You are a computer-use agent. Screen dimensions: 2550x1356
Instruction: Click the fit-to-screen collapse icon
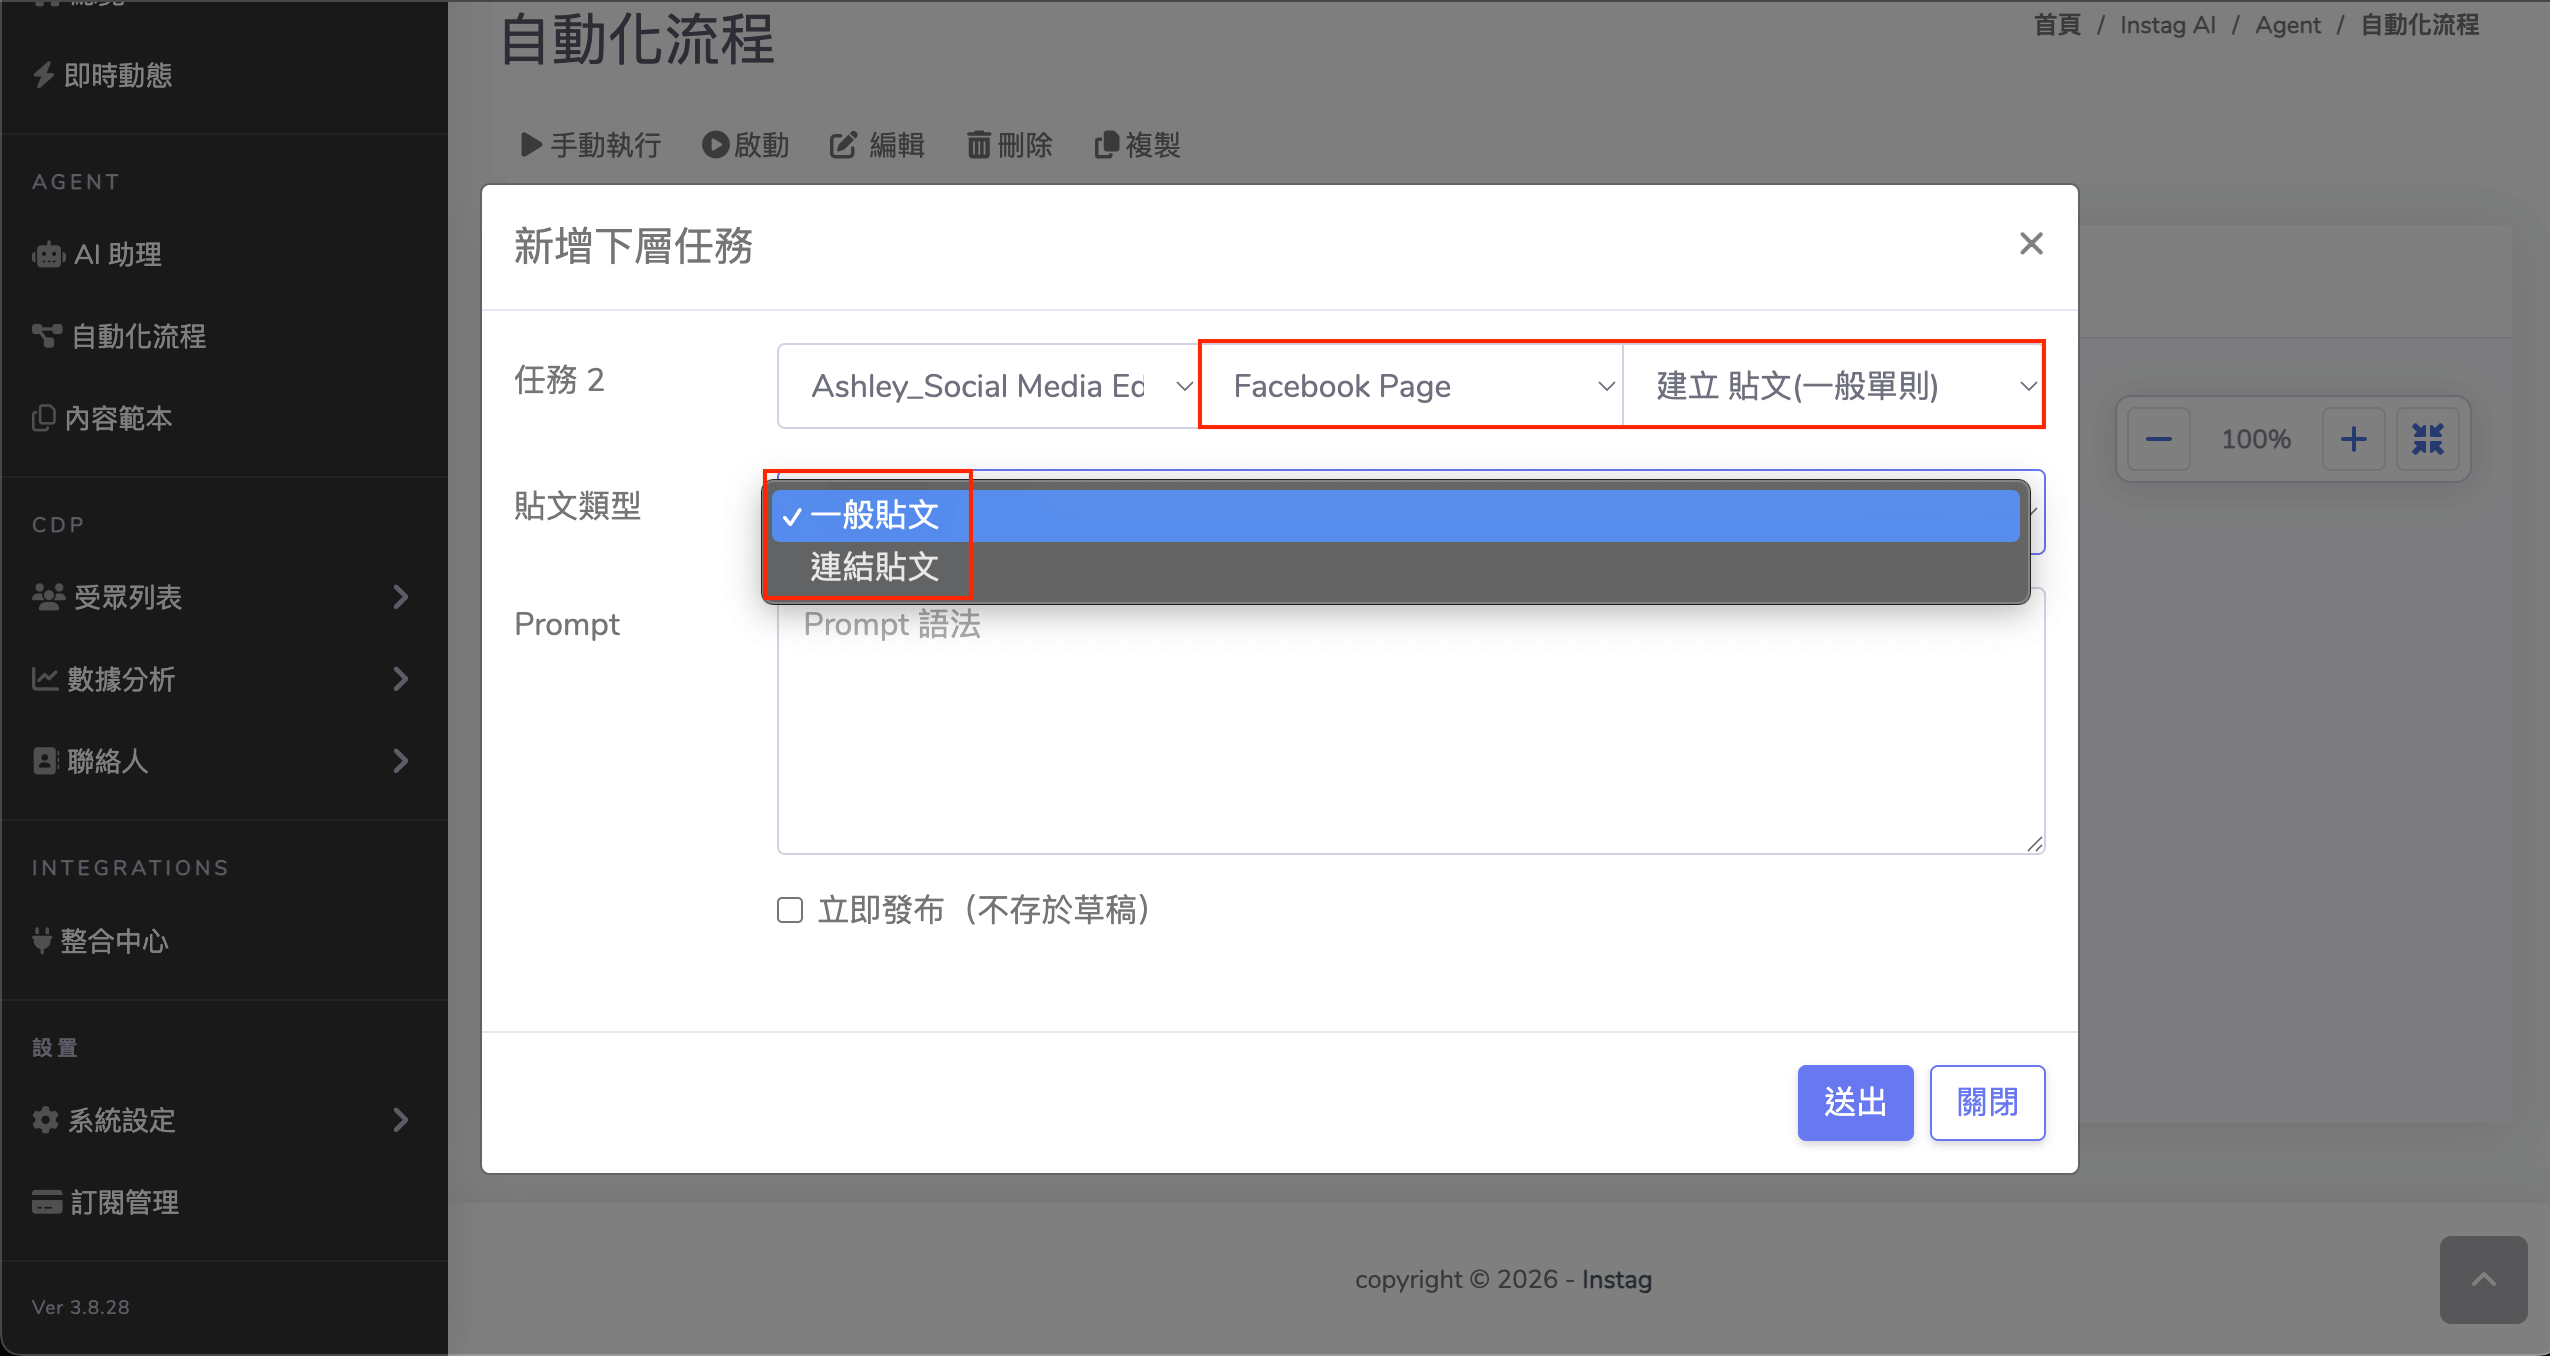pos(2427,439)
